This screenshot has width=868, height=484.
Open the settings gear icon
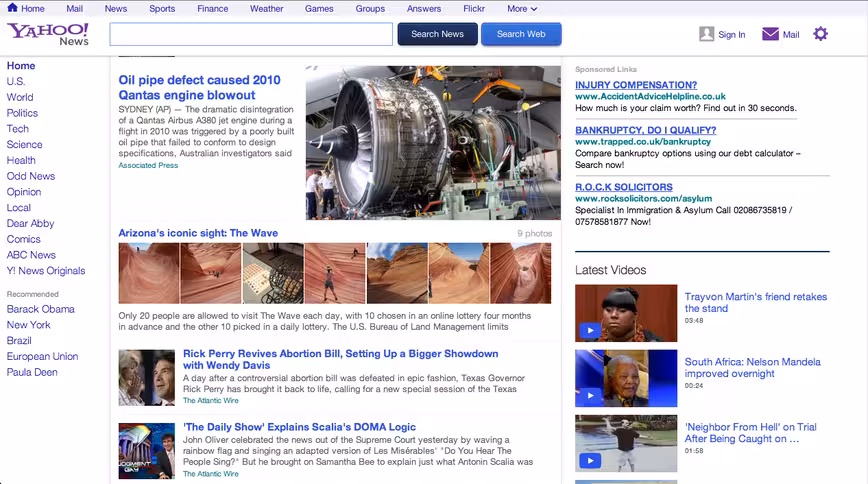(x=820, y=34)
